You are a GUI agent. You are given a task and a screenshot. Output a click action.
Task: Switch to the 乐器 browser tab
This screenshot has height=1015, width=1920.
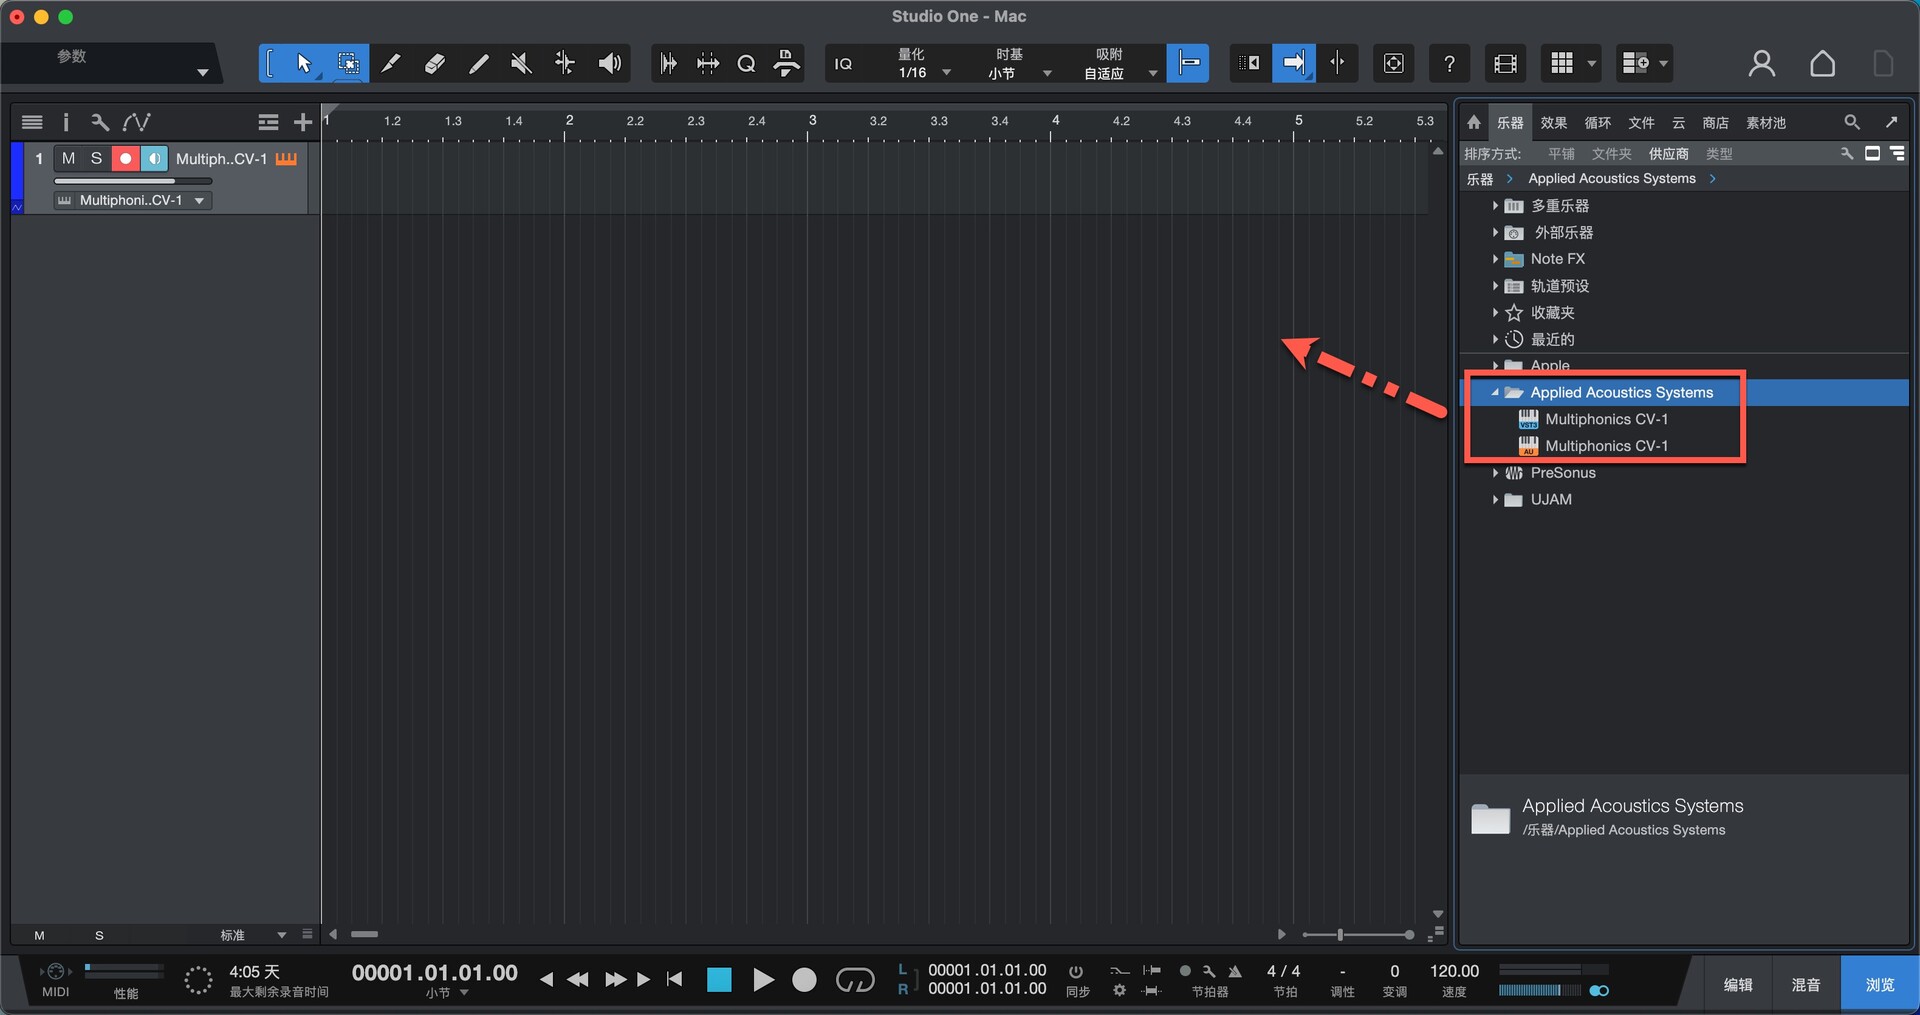[1510, 123]
